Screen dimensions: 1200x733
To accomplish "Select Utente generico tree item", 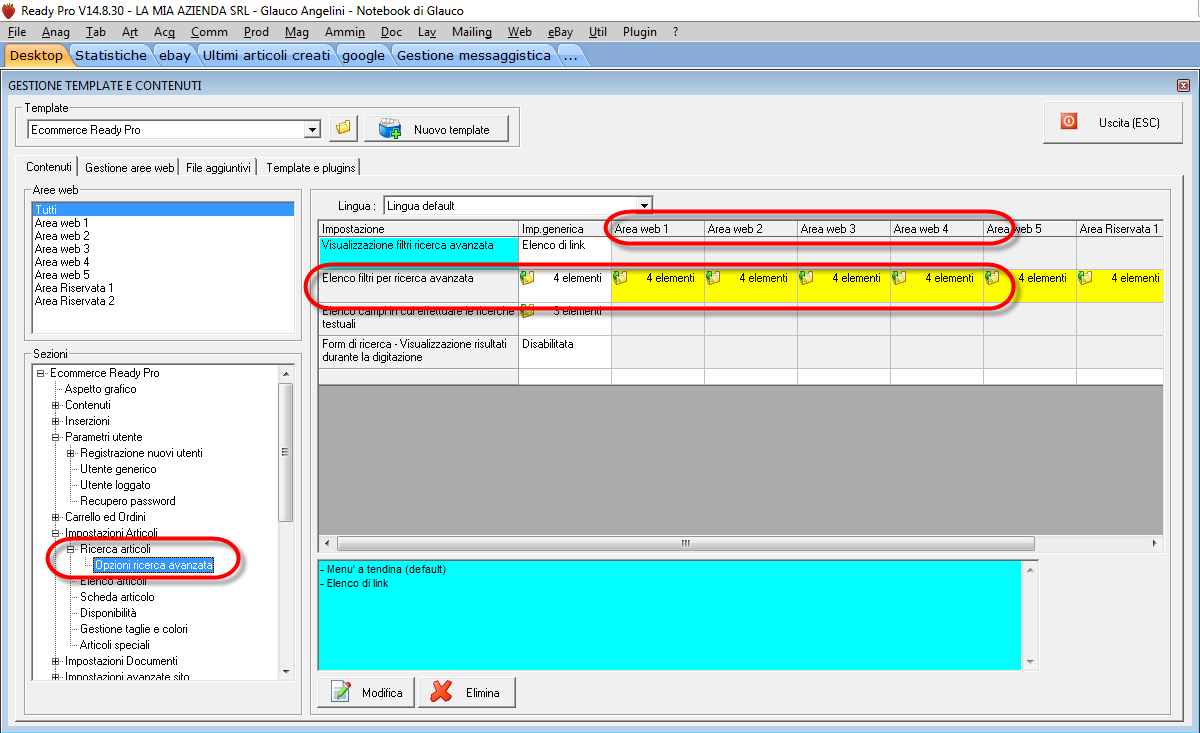I will (x=118, y=469).
